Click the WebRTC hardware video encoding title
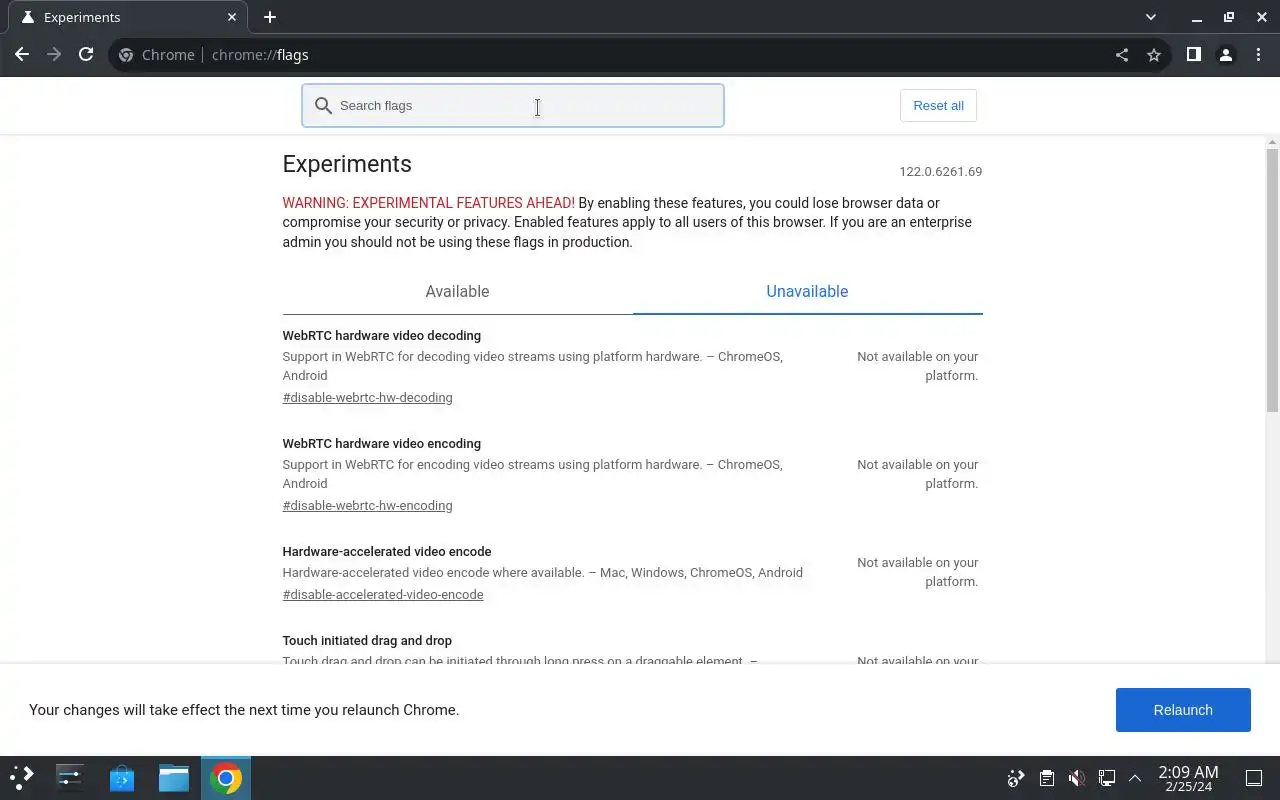Screen dimensions: 1280x800 (382, 444)
